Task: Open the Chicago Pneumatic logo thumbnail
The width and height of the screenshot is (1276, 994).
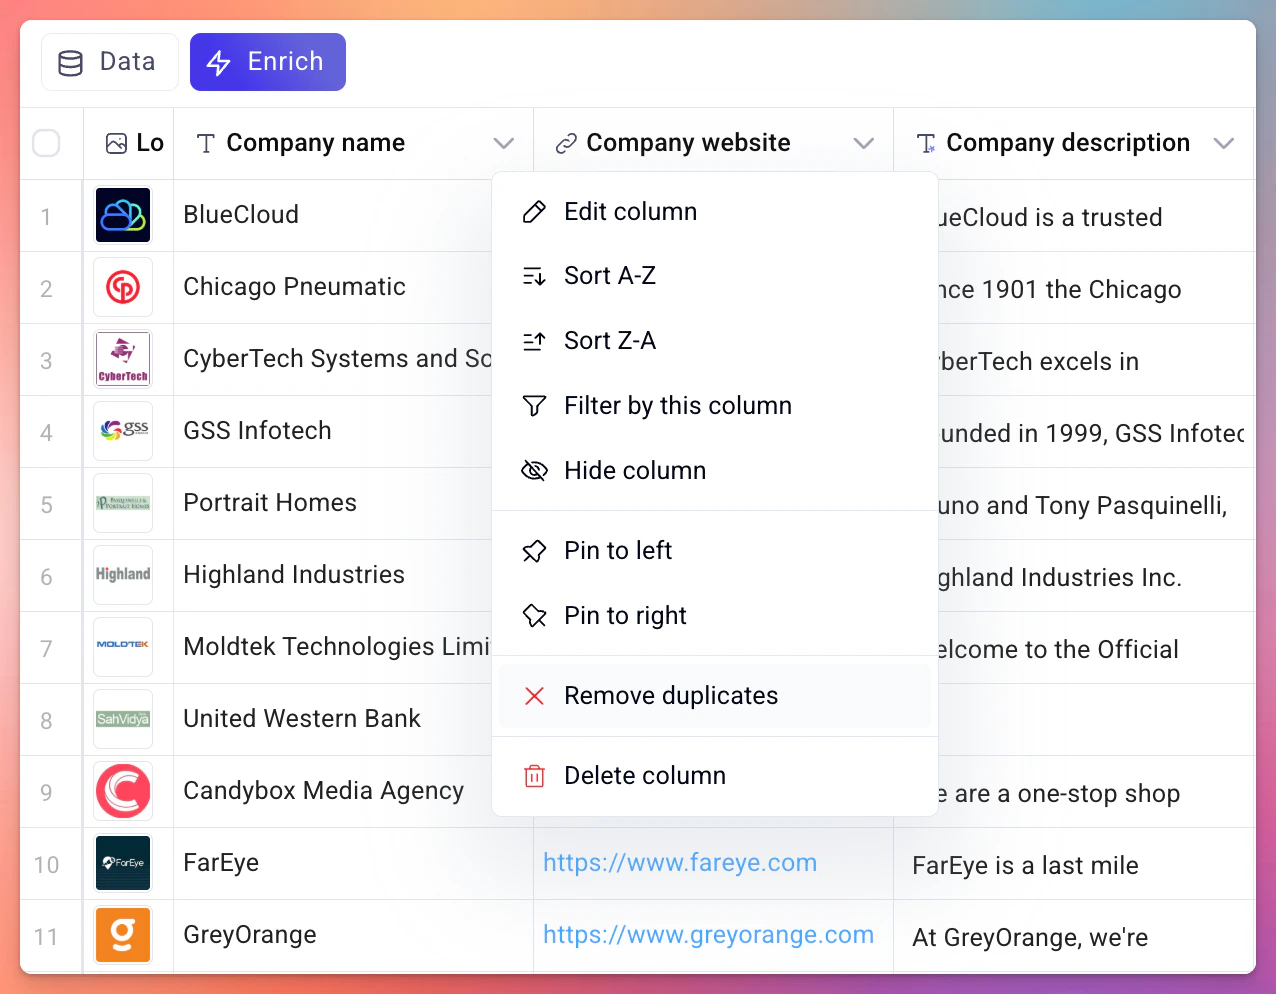Action: [x=123, y=287]
